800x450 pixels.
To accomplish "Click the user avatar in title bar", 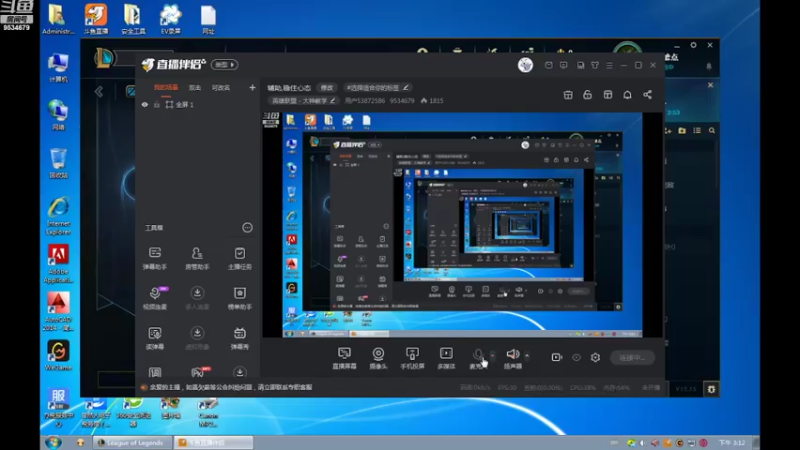I will point(525,65).
